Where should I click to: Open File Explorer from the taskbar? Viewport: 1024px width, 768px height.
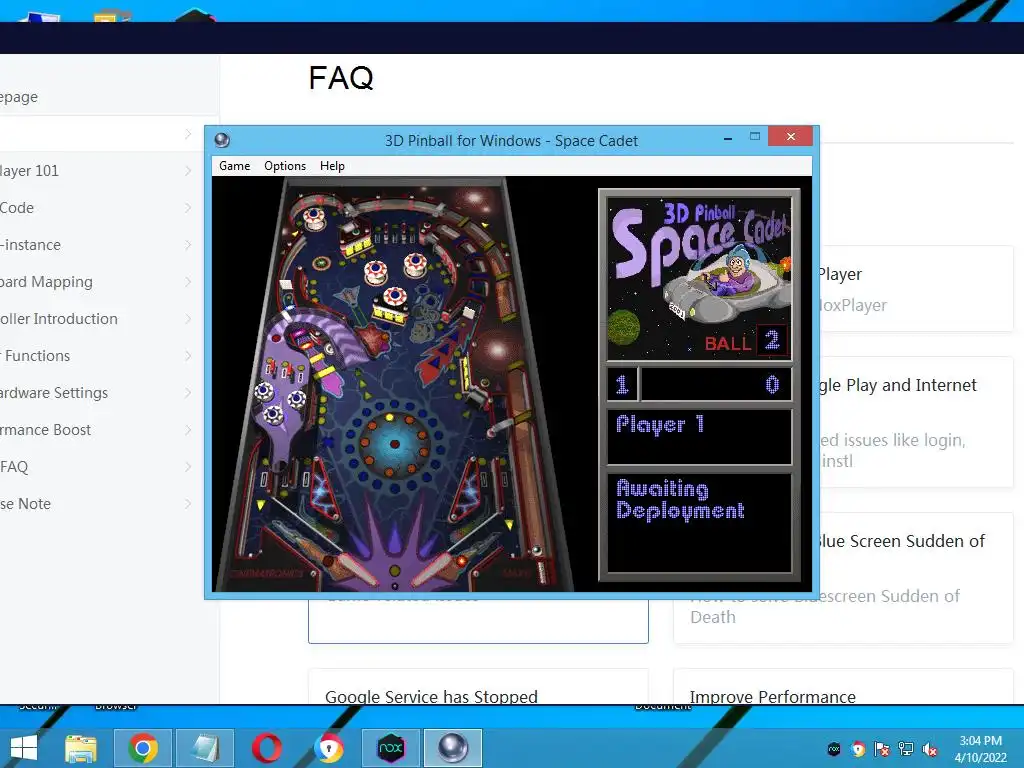(x=81, y=748)
